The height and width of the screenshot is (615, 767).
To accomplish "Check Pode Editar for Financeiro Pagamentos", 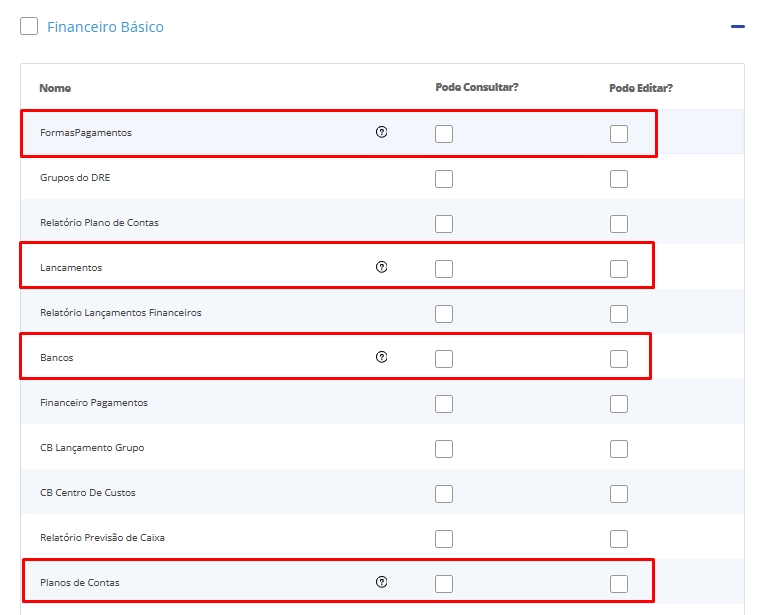I will click(619, 404).
